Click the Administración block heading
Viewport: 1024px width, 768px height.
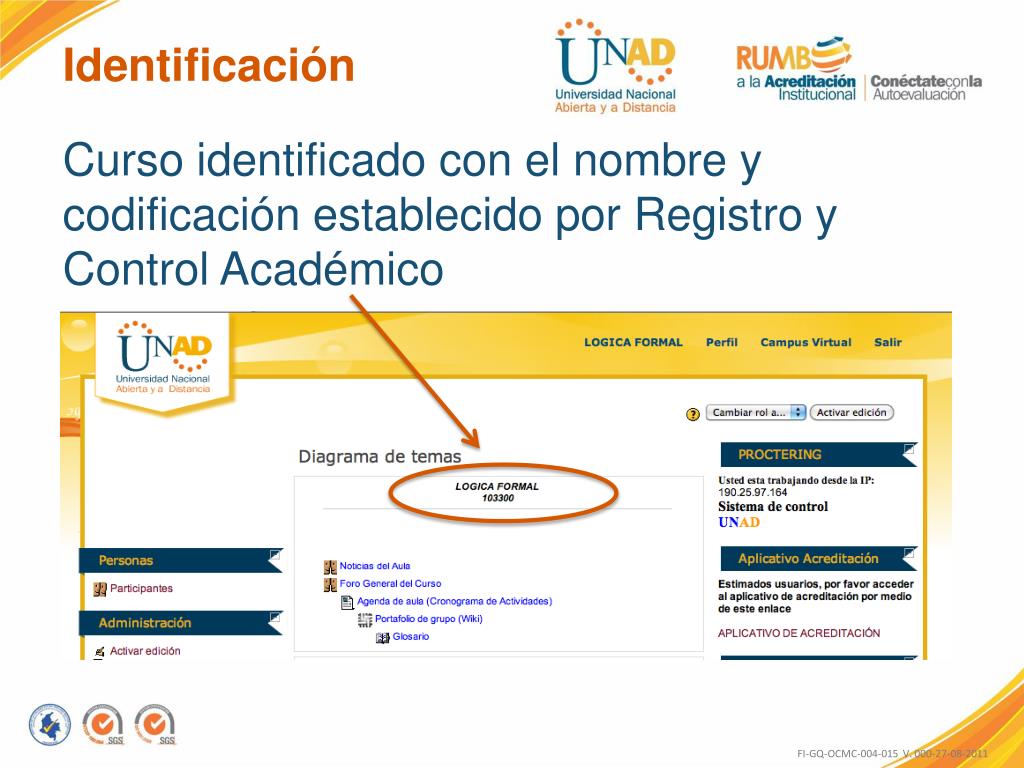tap(145, 623)
